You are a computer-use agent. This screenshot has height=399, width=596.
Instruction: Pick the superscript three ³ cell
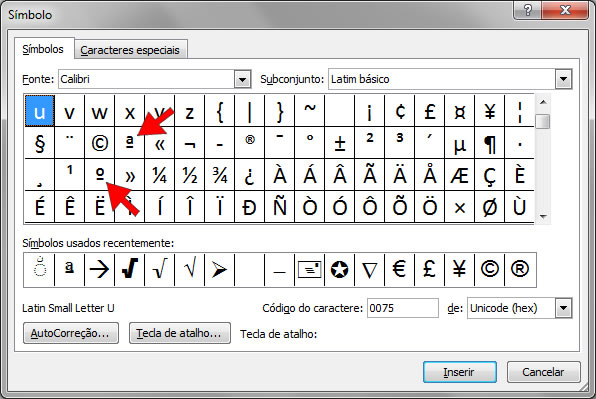pos(400,142)
